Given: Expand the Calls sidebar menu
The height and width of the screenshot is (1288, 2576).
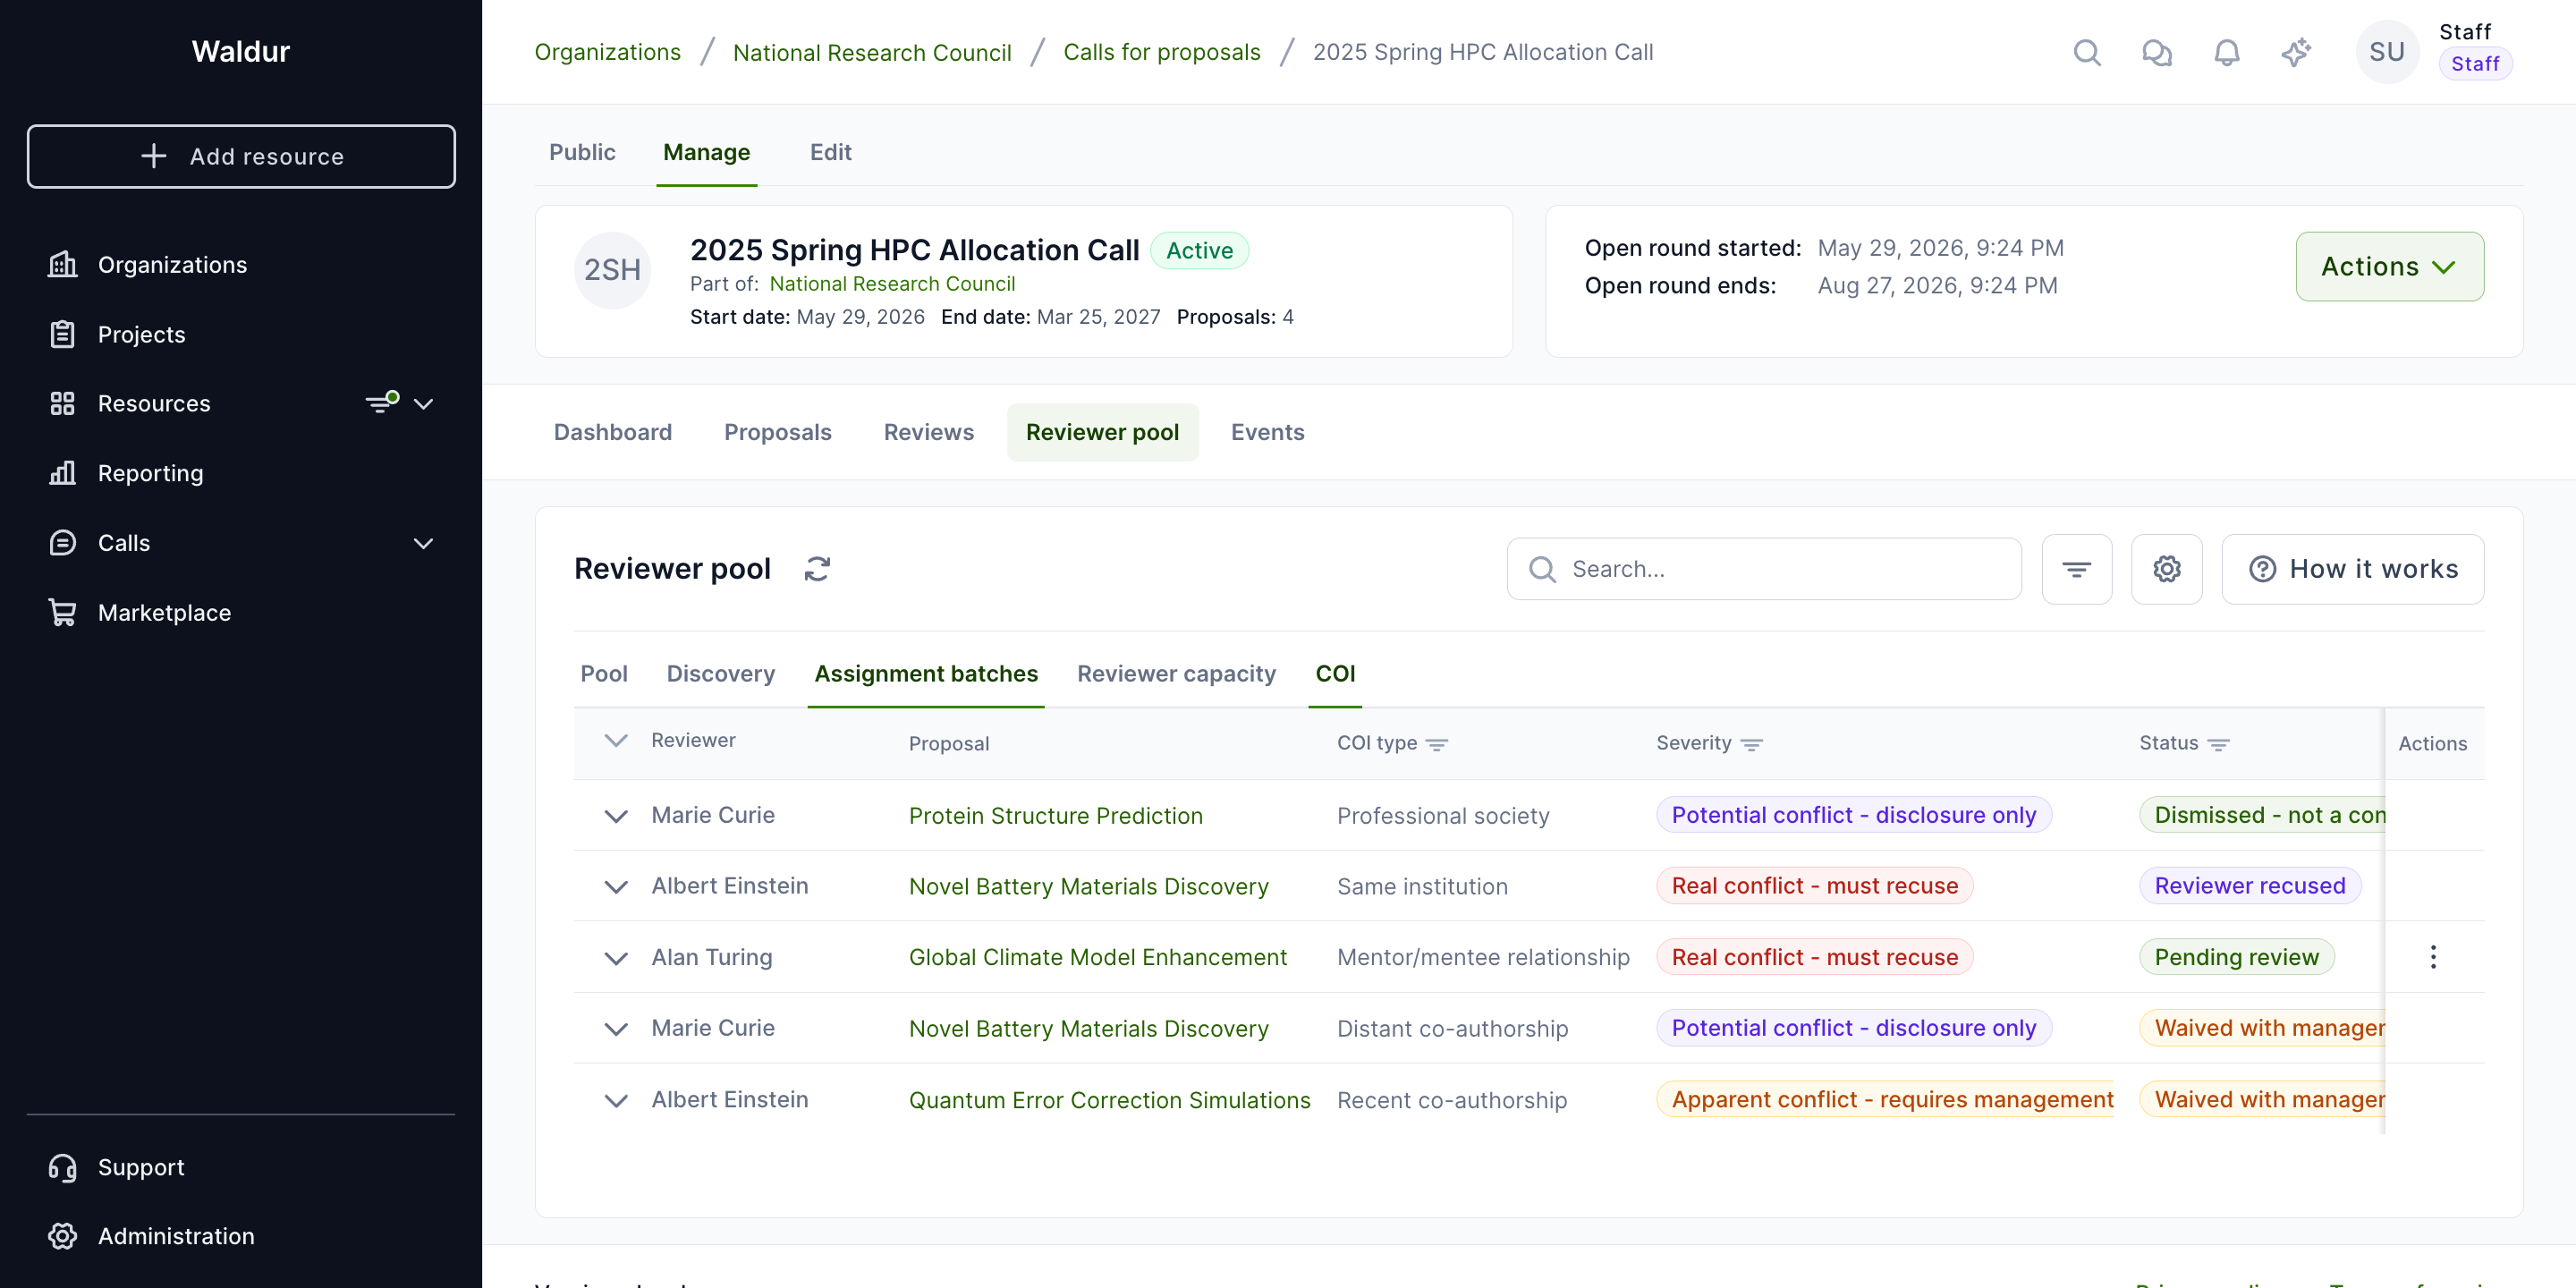Looking at the screenshot, I should [424, 543].
